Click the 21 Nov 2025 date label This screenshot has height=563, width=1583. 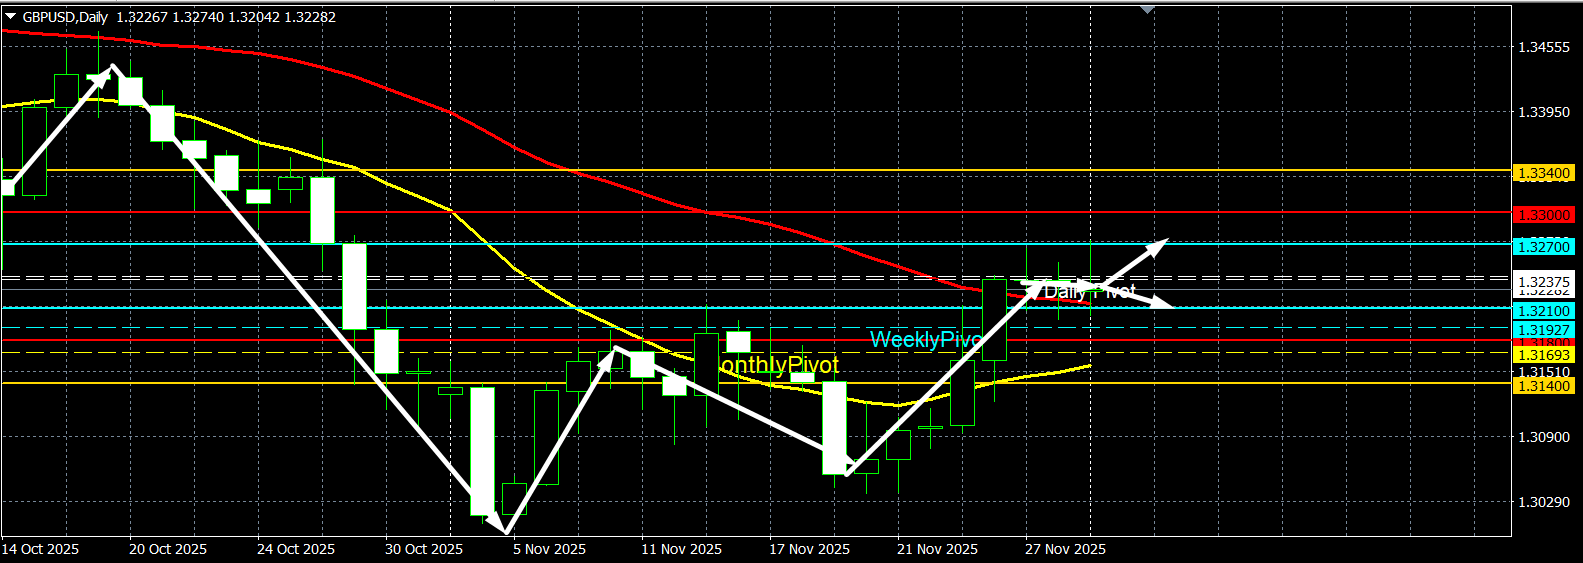[937, 549]
